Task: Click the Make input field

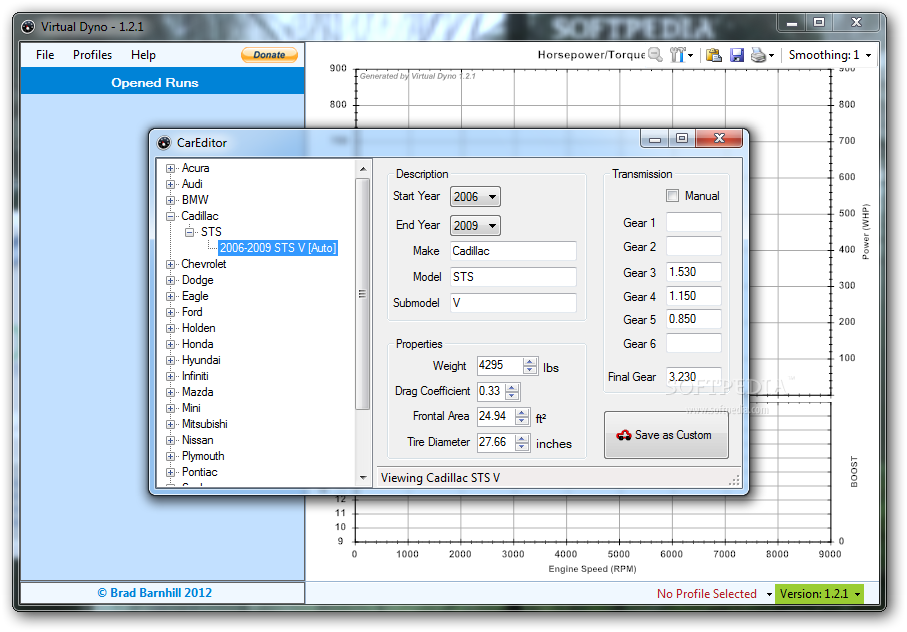Action: coord(513,251)
